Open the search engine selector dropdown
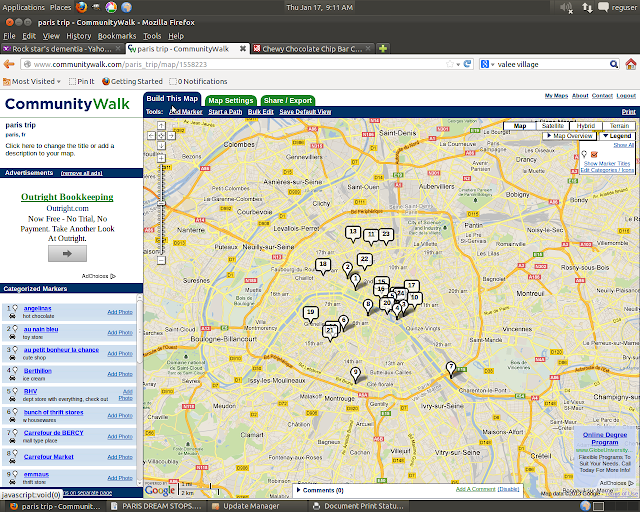The width and height of the screenshot is (640, 512). tap(487, 64)
